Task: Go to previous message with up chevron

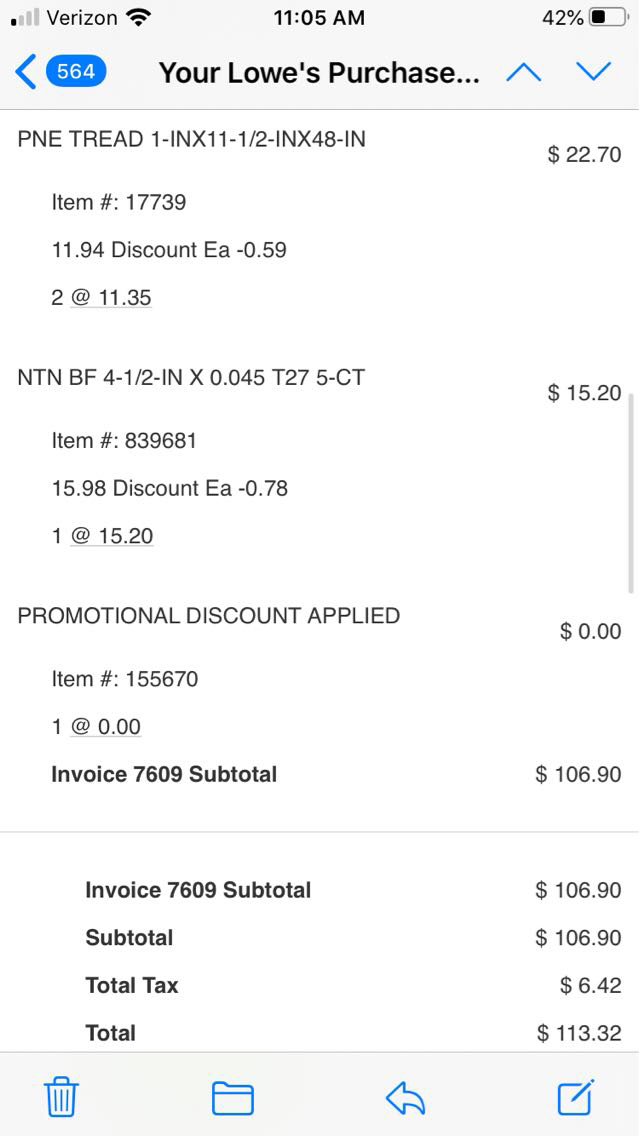Action: (523, 72)
